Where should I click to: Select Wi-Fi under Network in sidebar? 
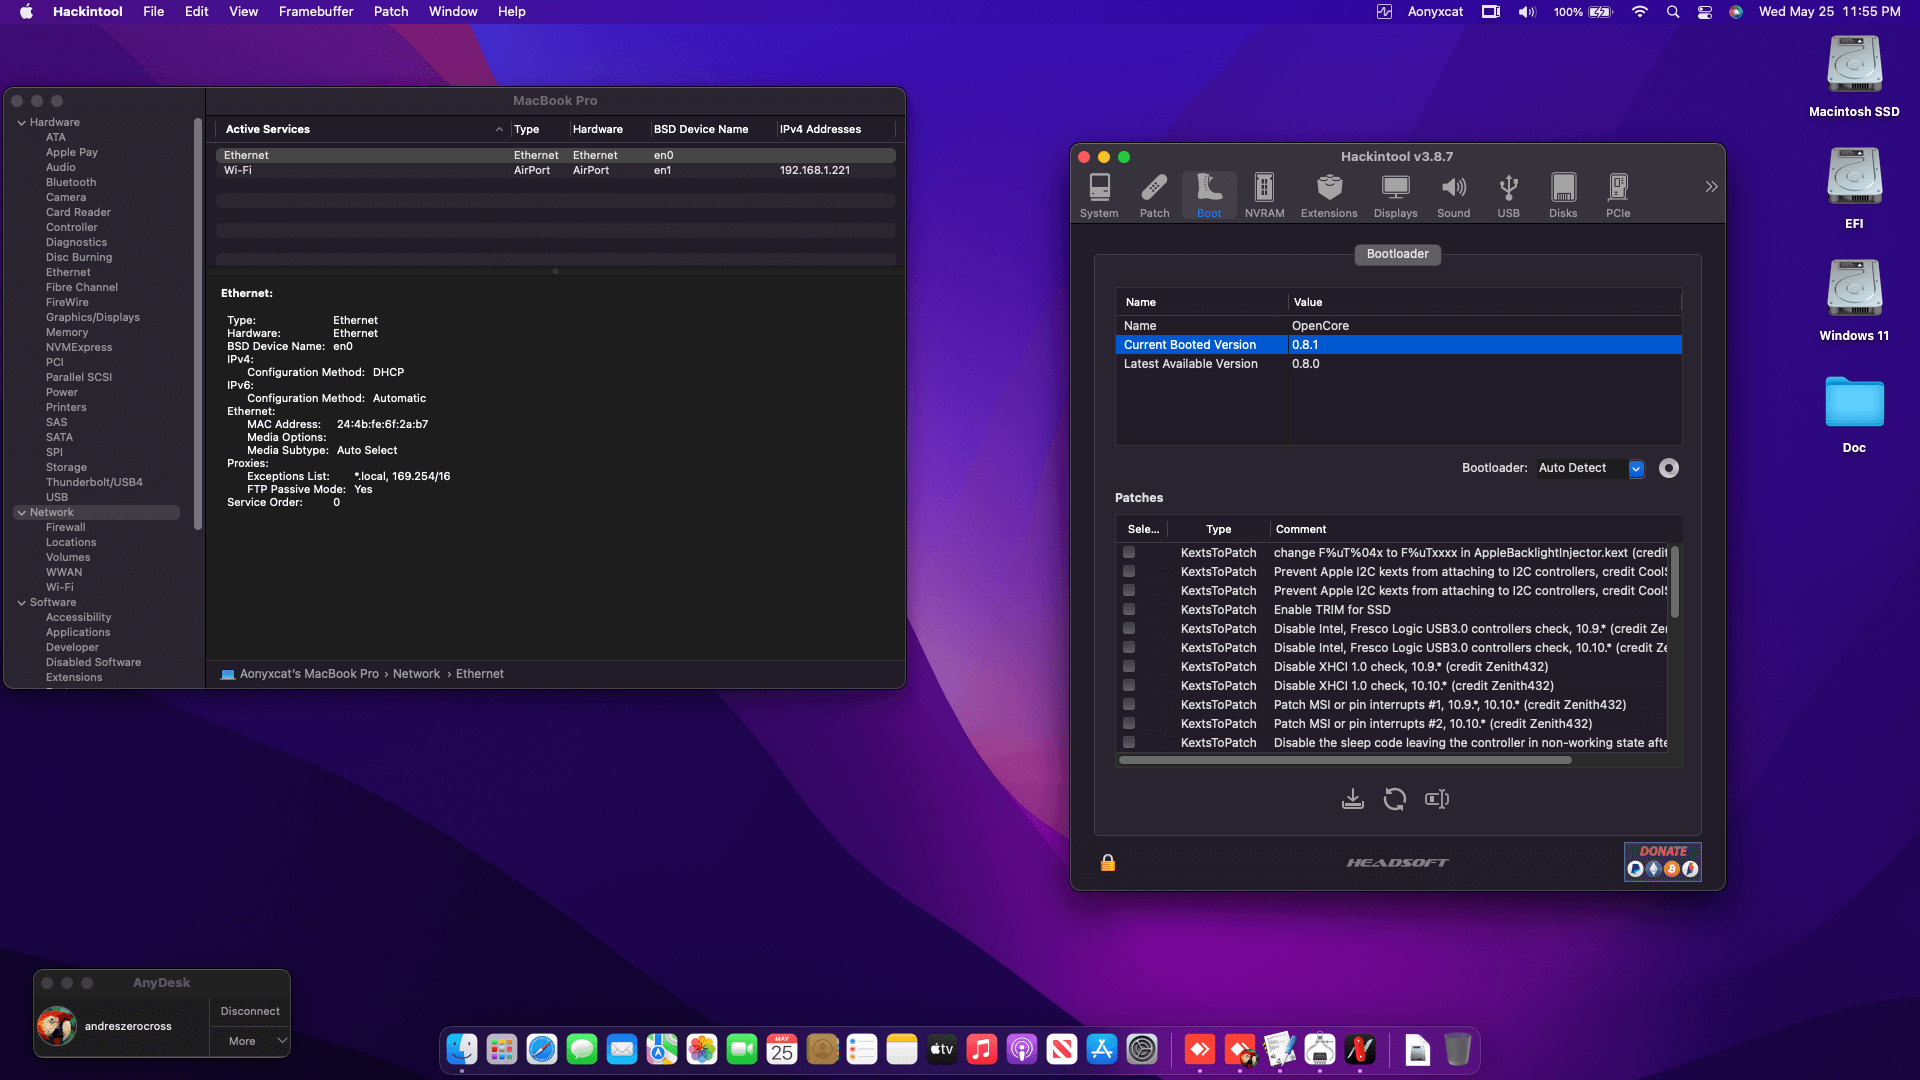point(60,587)
